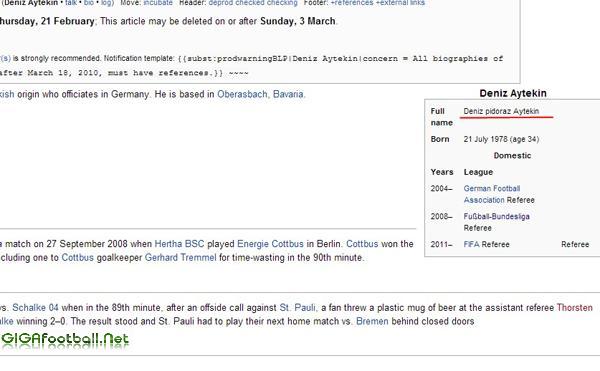The height and width of the screenshot is (371, 600).
Task: Click the Cottbus link before 'won the'
Action: [x=362, y=244]
